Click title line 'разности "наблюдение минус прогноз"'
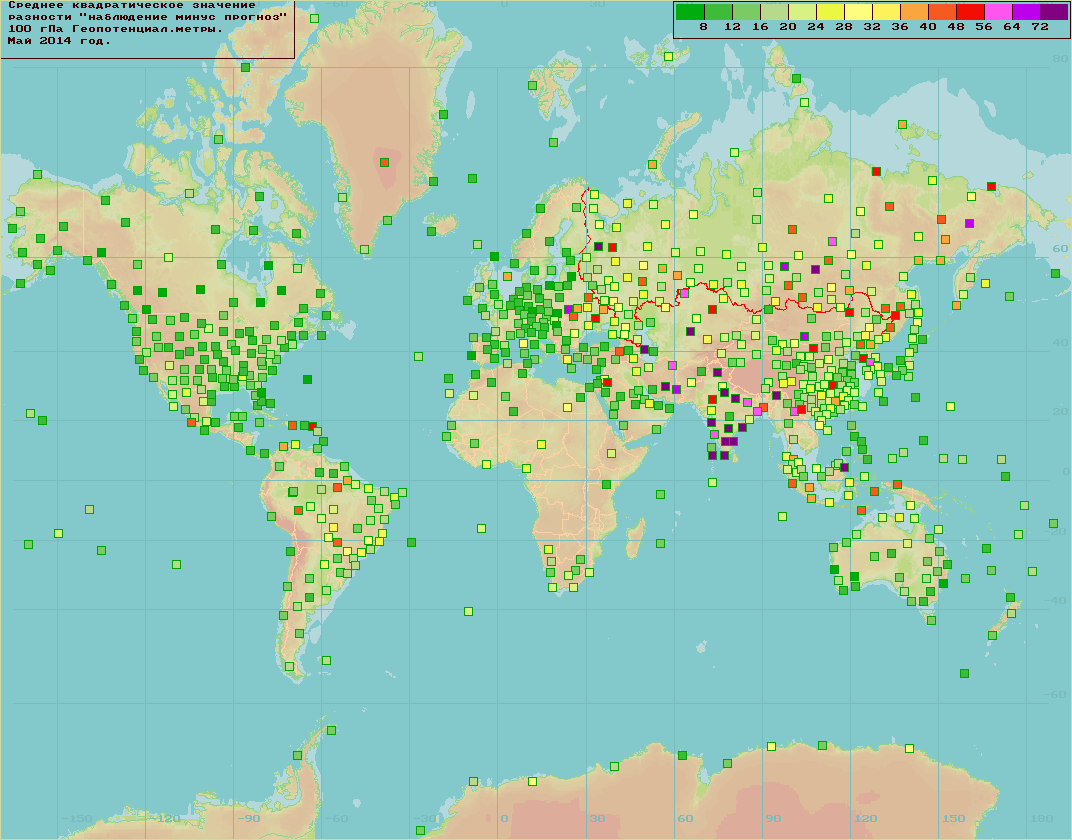Image resolution: width=1072 pixels, height=840 pixels. point(148,17)
